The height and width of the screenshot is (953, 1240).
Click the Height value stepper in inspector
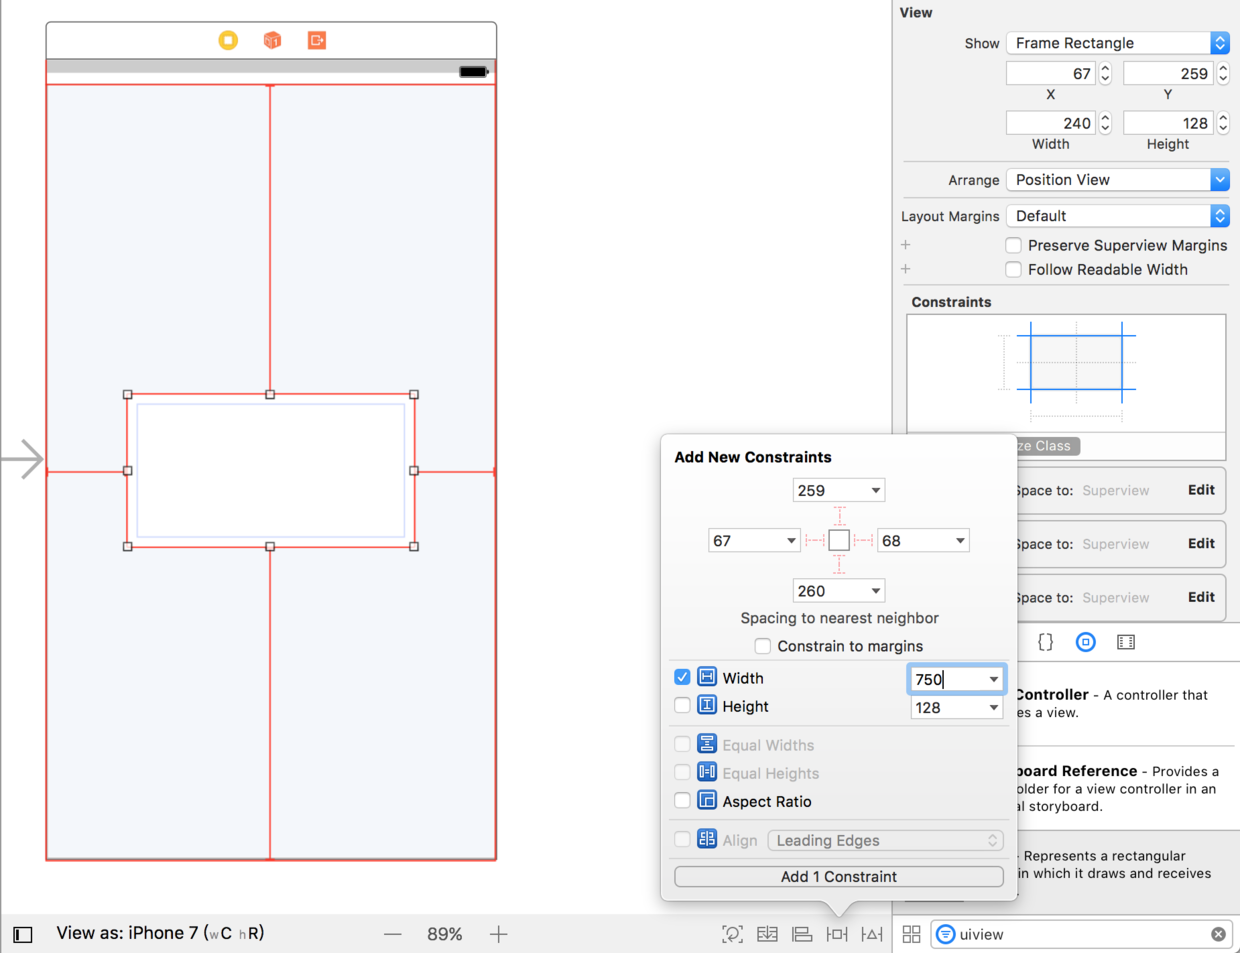[x=1223, y=123]
